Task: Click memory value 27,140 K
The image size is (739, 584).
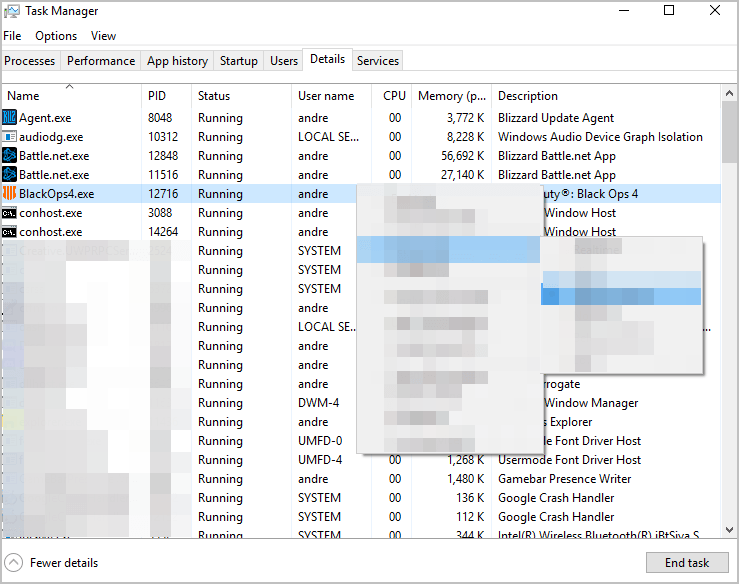Action: 463,175
